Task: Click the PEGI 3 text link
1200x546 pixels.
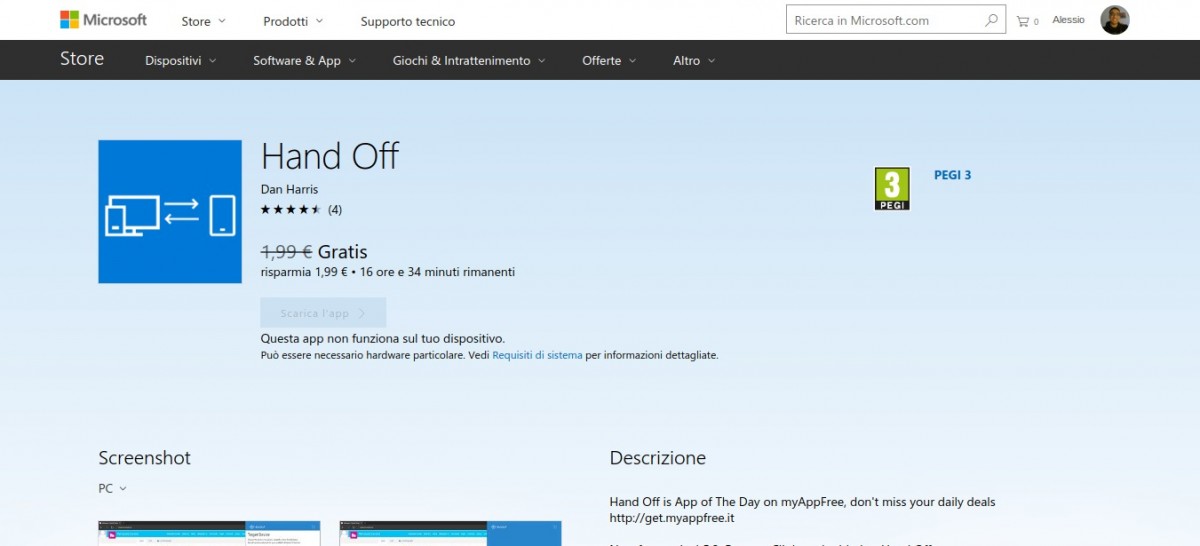Action: point(953,175)
